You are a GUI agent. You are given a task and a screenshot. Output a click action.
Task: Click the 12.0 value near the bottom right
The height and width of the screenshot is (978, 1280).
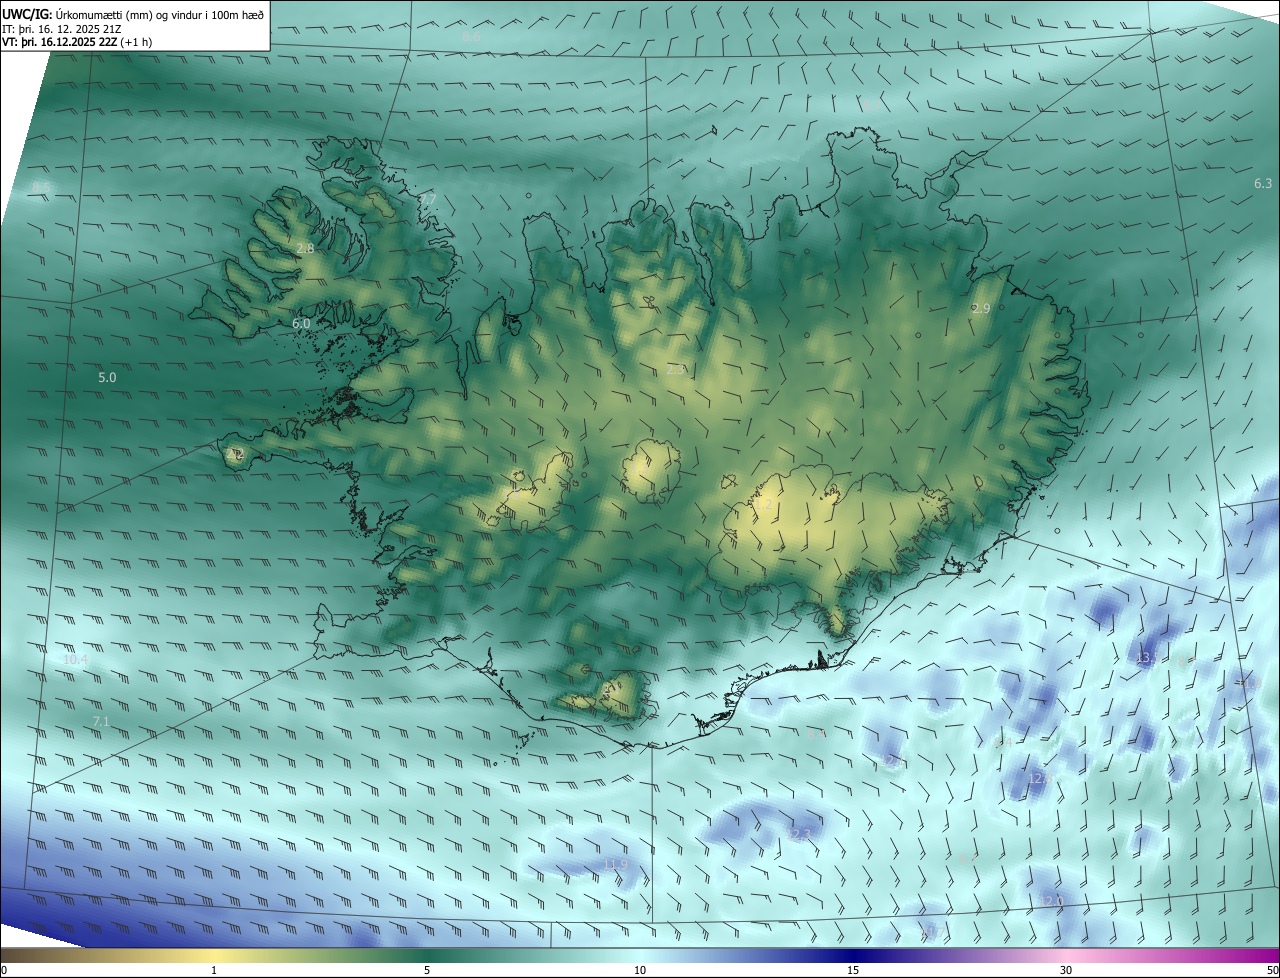(1051, 902)
